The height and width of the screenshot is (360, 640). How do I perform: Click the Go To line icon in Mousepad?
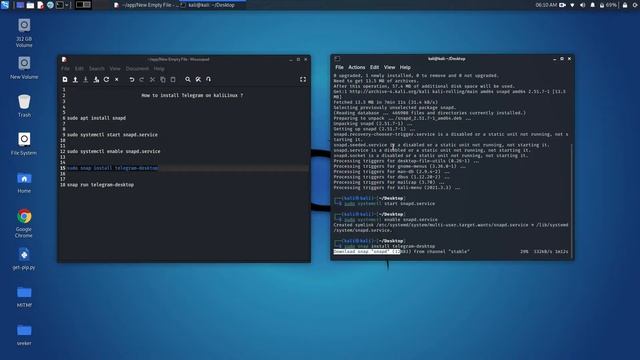[208, 80]
